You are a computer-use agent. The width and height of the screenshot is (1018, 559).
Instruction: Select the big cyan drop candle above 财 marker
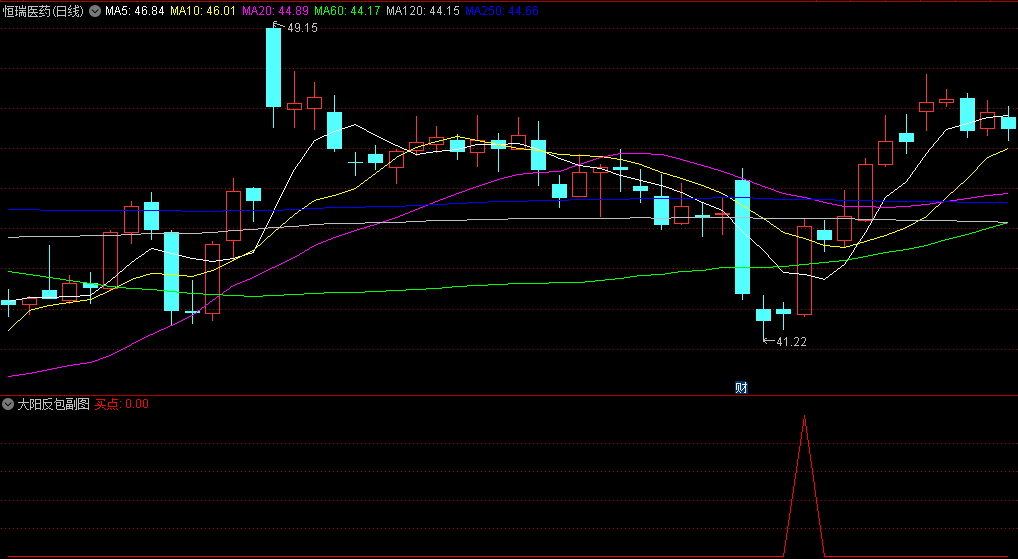[742, 237]
